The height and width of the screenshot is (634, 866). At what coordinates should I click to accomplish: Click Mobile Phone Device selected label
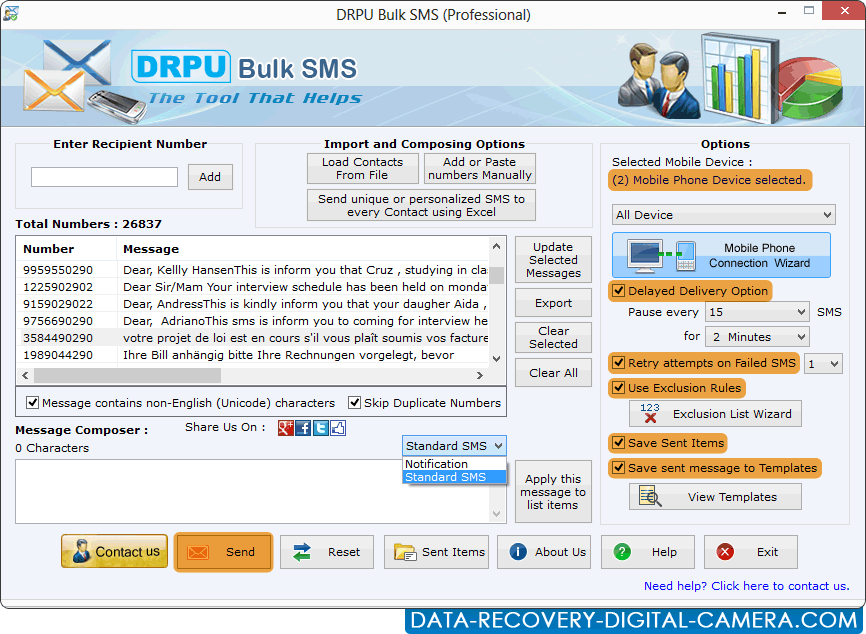pos(710,180)
